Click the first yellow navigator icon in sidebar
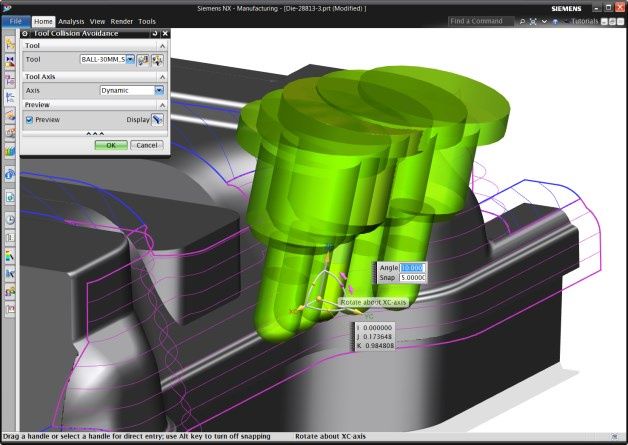628x445 pixels. (x=10, y=44)
